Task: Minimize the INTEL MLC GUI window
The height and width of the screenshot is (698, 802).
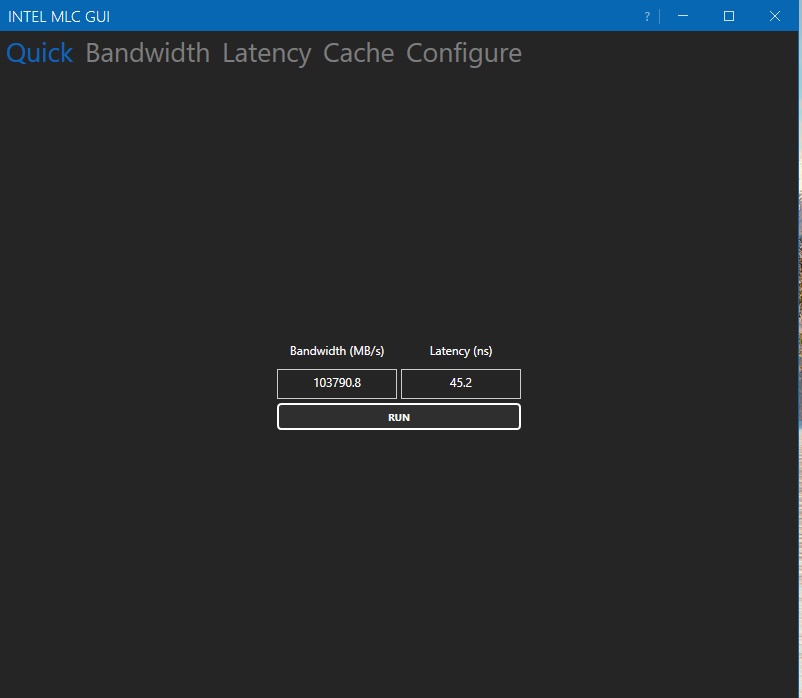Action: pyautogui.click(x=683, y=16)
